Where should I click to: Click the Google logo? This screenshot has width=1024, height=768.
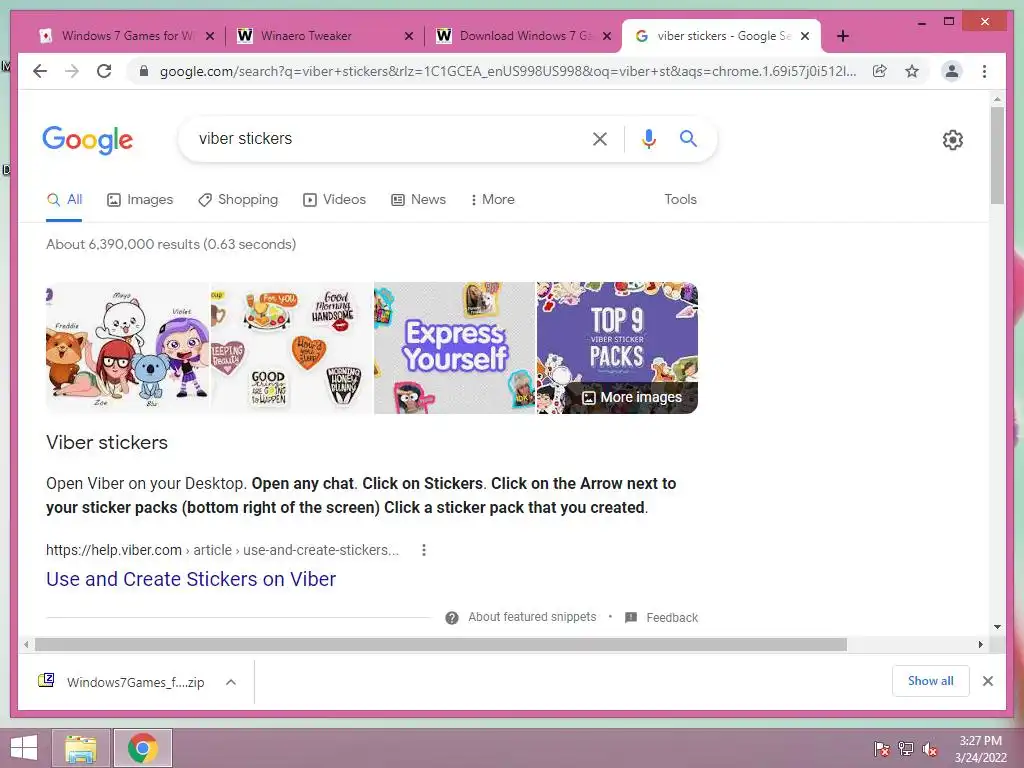88,140
